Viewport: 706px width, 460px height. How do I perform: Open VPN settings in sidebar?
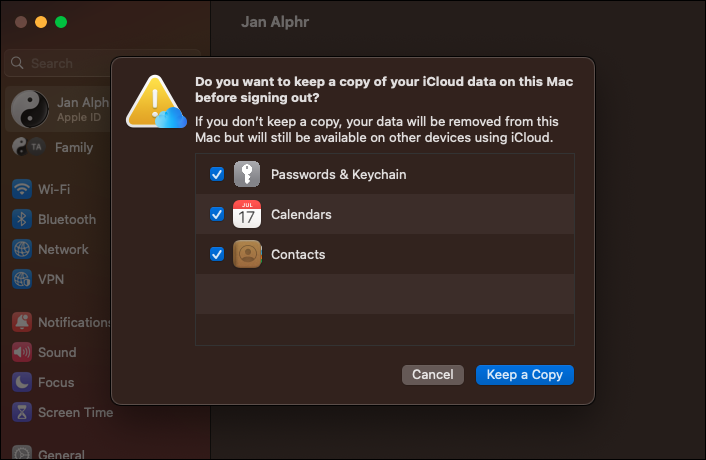[50, 279]
